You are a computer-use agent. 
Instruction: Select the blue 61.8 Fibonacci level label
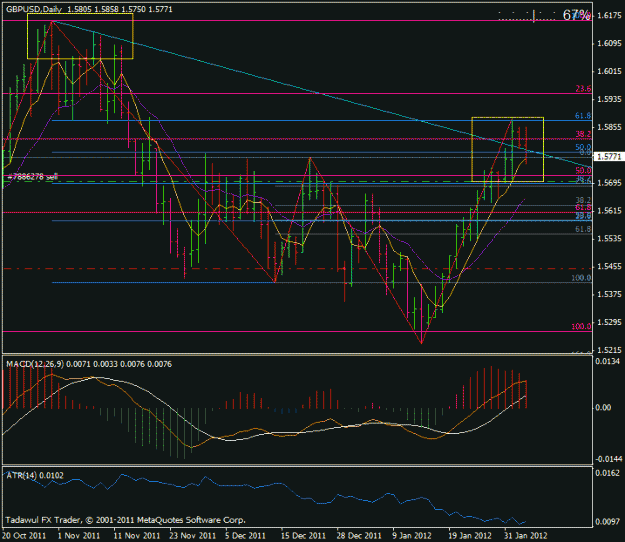(x=583, y=116)
